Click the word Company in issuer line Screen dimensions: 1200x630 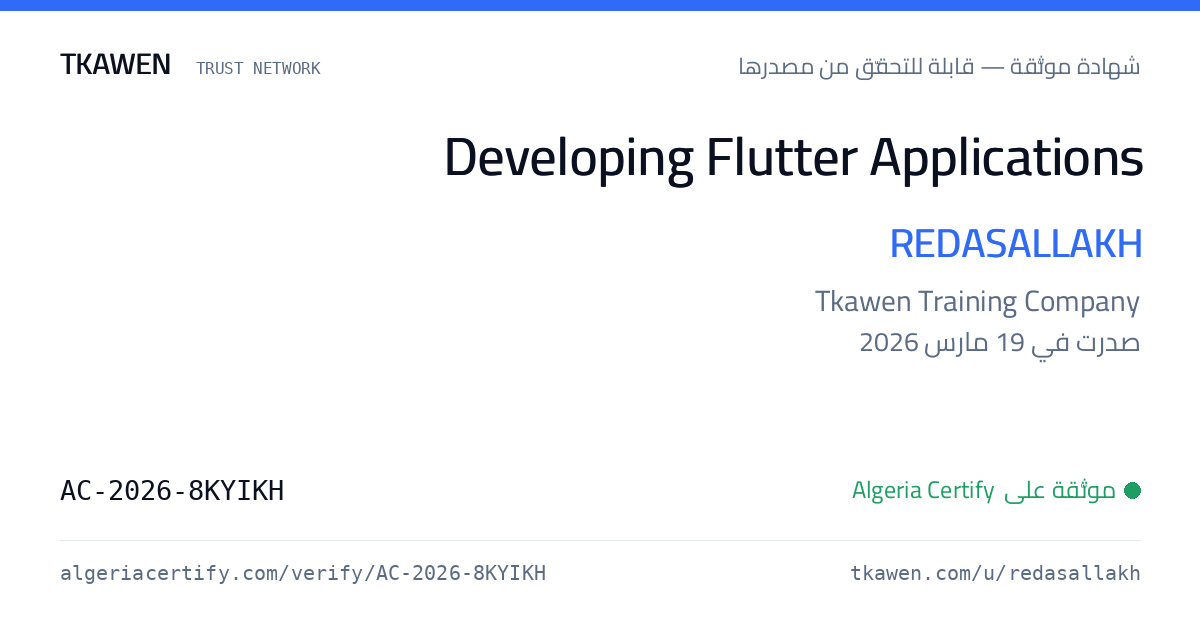point(1085,302)
